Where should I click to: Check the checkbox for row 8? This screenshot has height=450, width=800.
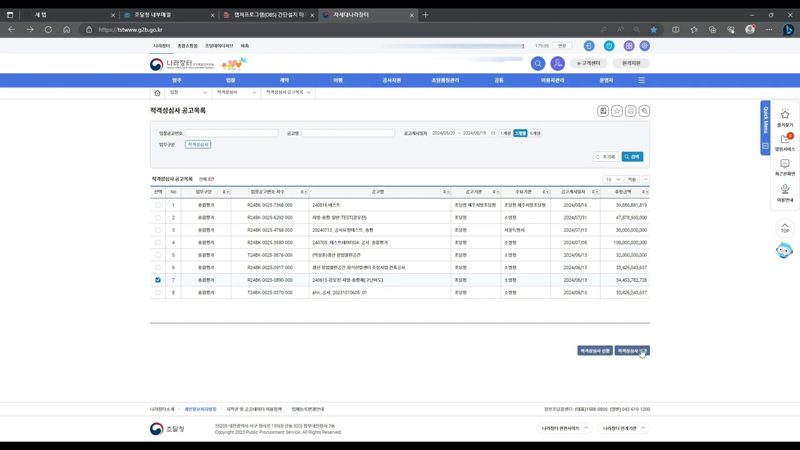[x=158, y=292]
